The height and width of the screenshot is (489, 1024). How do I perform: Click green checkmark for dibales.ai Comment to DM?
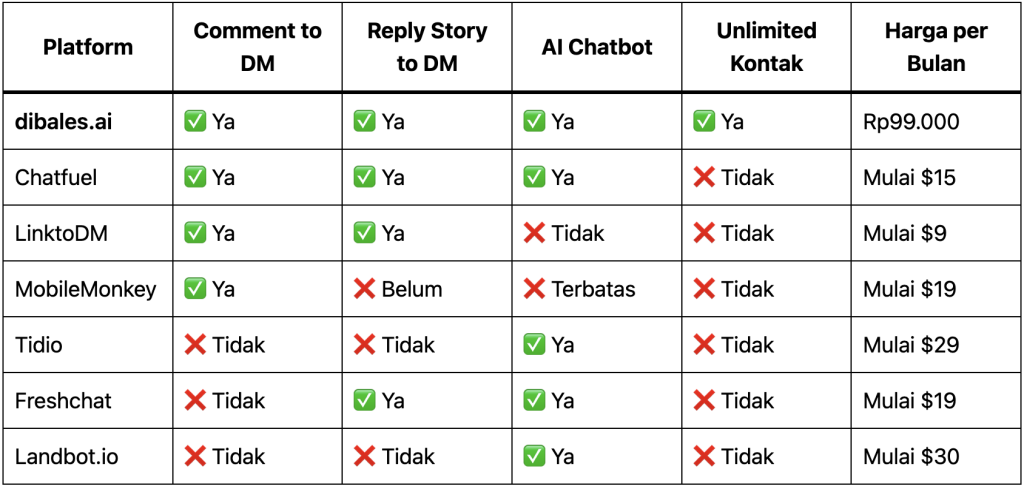point(195,122)
